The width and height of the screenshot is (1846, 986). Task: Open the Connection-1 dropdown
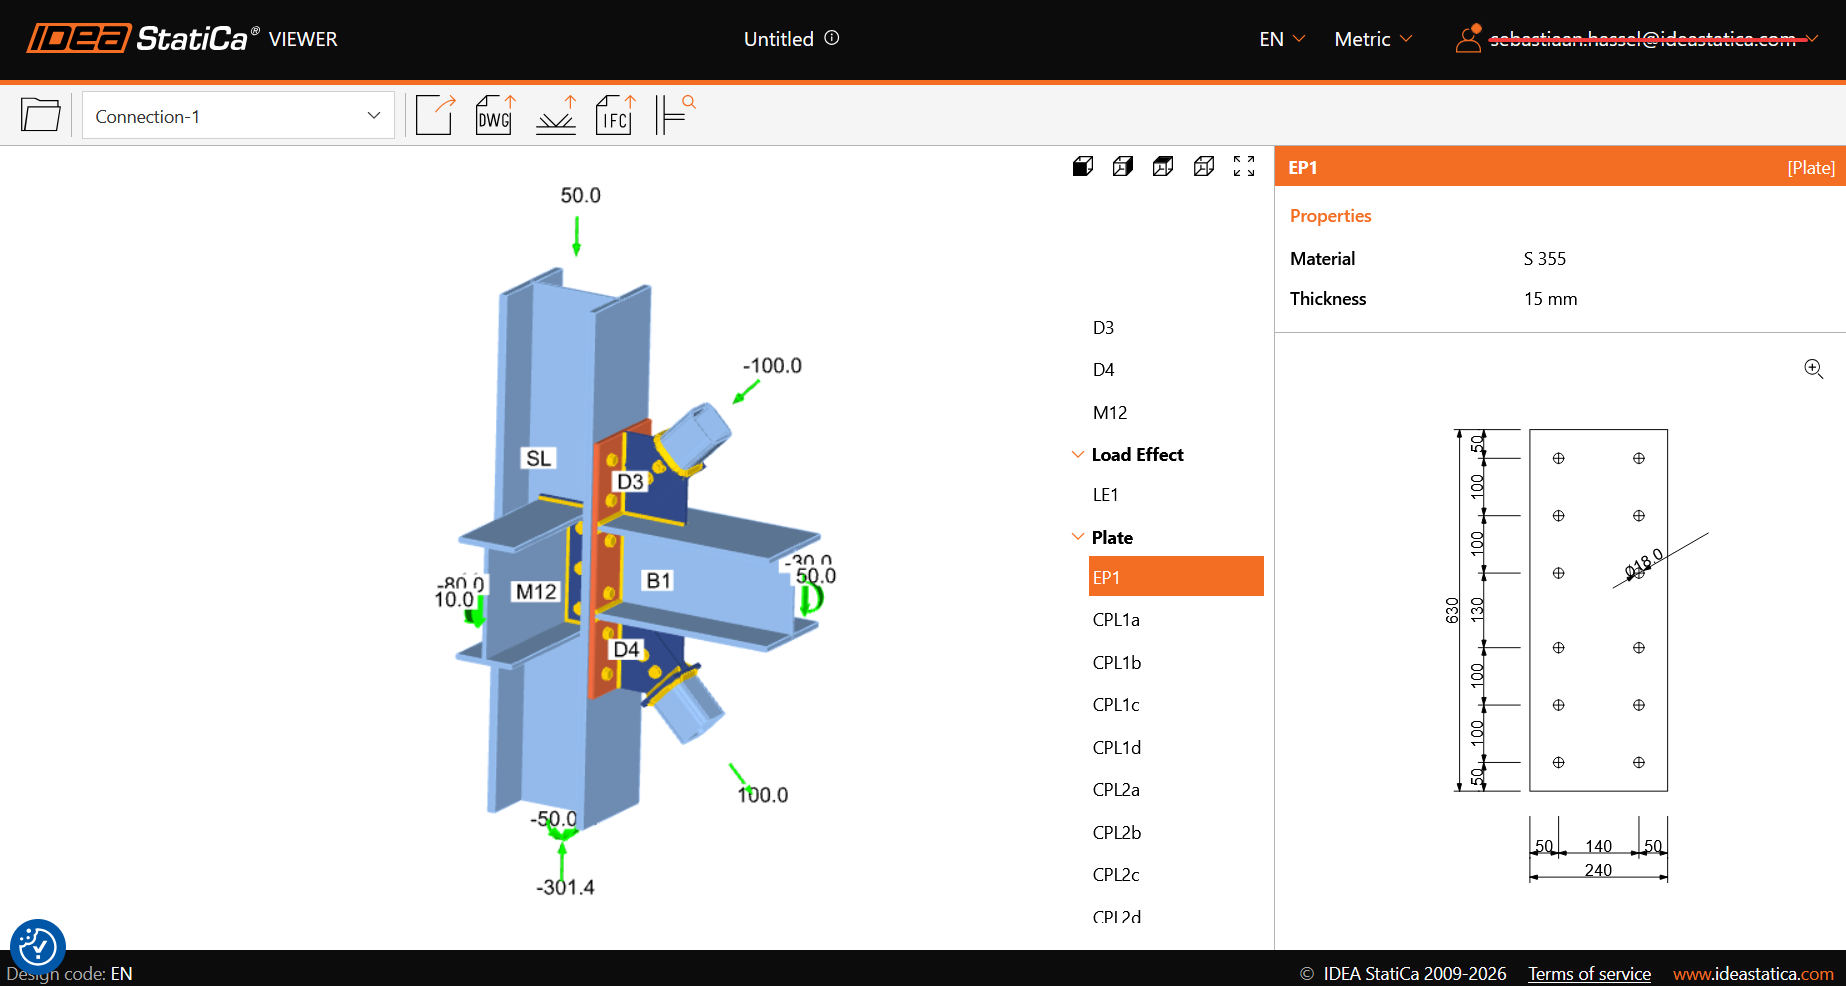238,116
